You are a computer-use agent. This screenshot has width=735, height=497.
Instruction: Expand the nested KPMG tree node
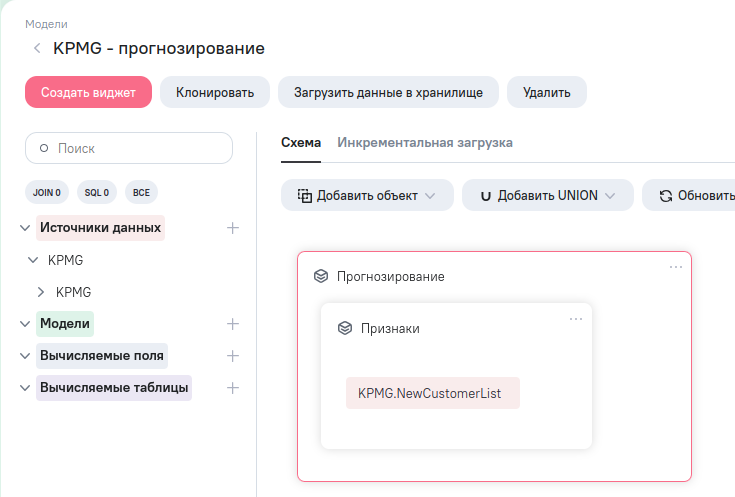point(41,292)
